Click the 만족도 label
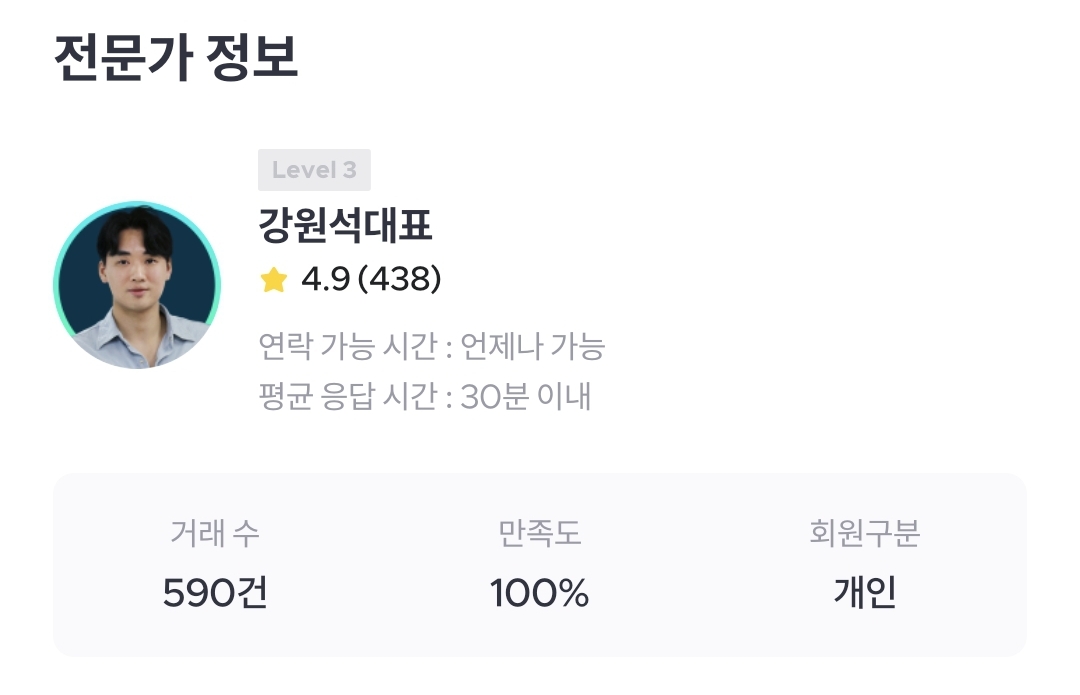This screenshot has width=1080, height=695. pos(539,534)
